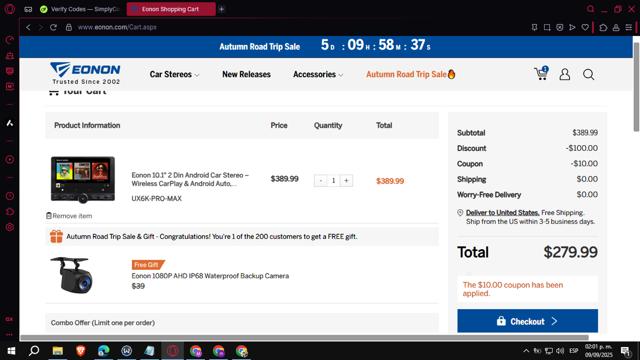Click the pinboard pin icon in address bar

534,27
